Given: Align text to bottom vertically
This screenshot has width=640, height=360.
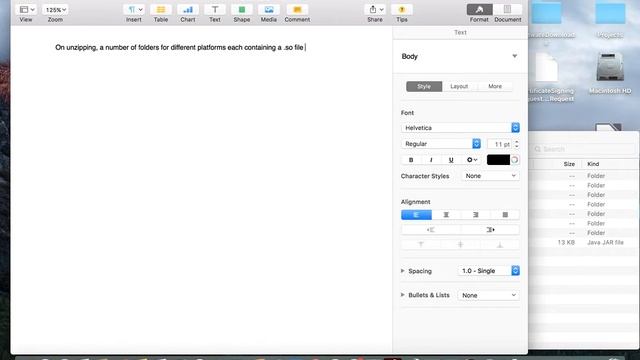Looking at the screenshot, I should pyautogui.click(x=500, y=244).
